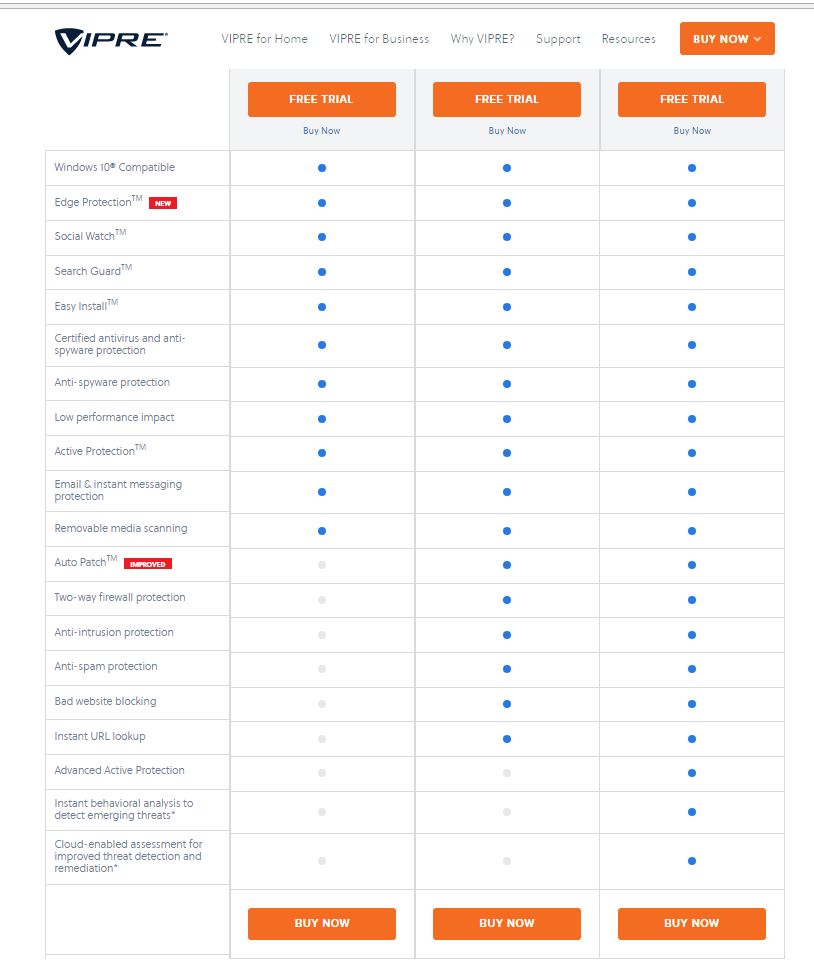
Task: Click the red IMPROVED badge beside Auto Patch
Action: coord(148,564)
